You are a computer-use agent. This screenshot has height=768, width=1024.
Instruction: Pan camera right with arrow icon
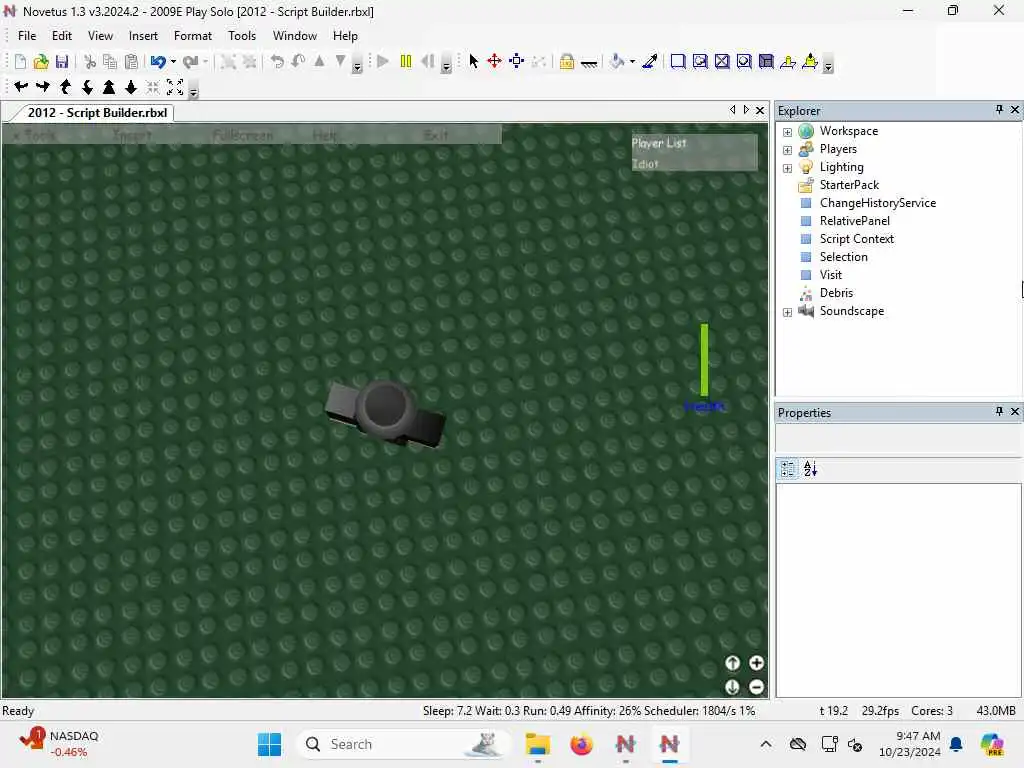pos(42,86)
